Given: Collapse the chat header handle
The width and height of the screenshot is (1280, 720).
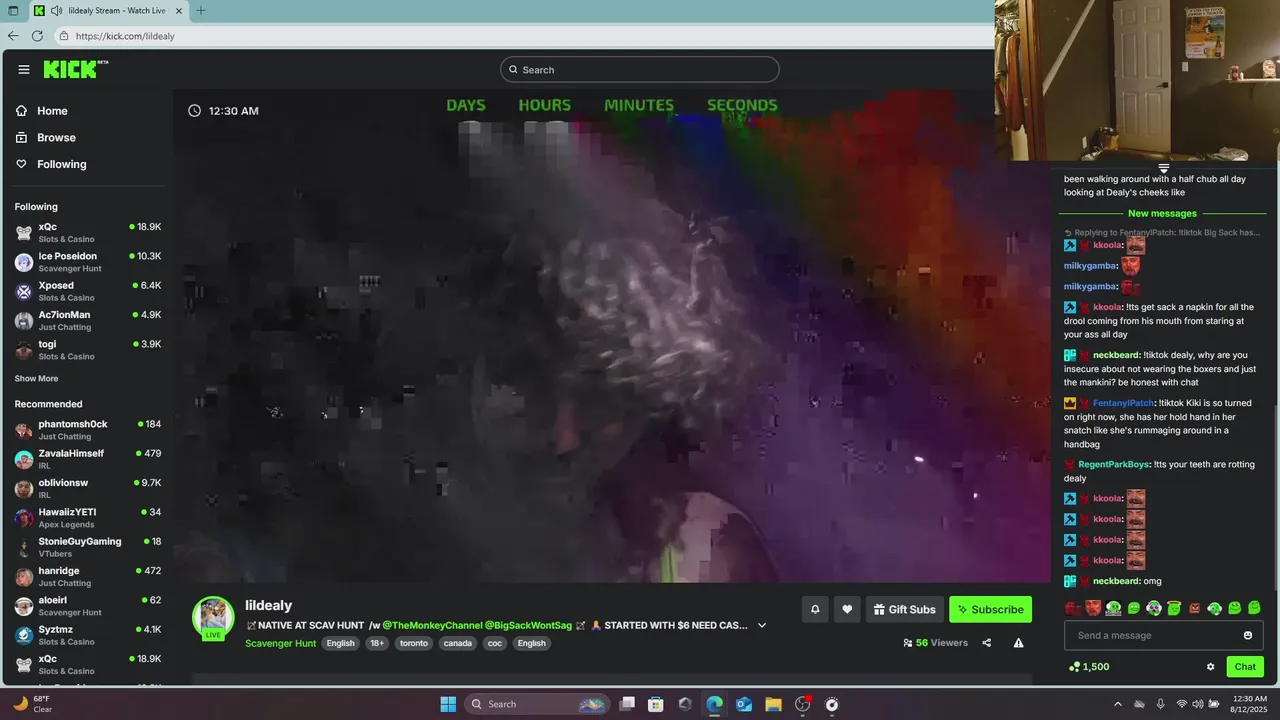Looking at the screenshot, I should pyautogui.click(x=1163, y=168).
